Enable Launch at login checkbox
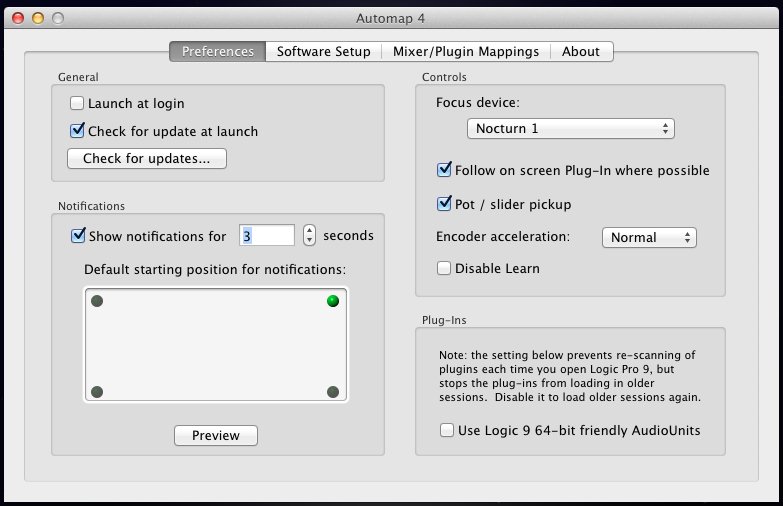The width and height of the screenshot is (783, 506). 77,103
